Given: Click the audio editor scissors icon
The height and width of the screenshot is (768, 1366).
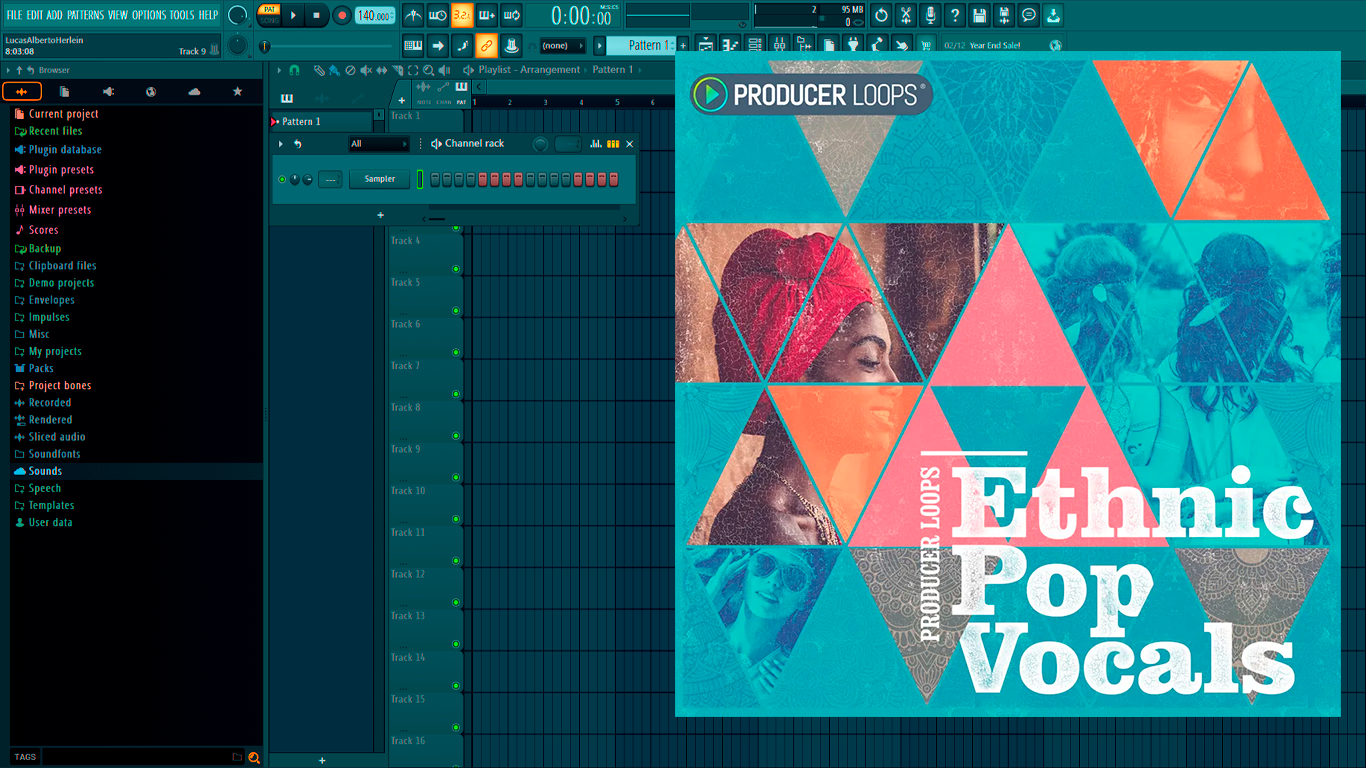Looking at the screenshot, I should (x=906, y=15).
